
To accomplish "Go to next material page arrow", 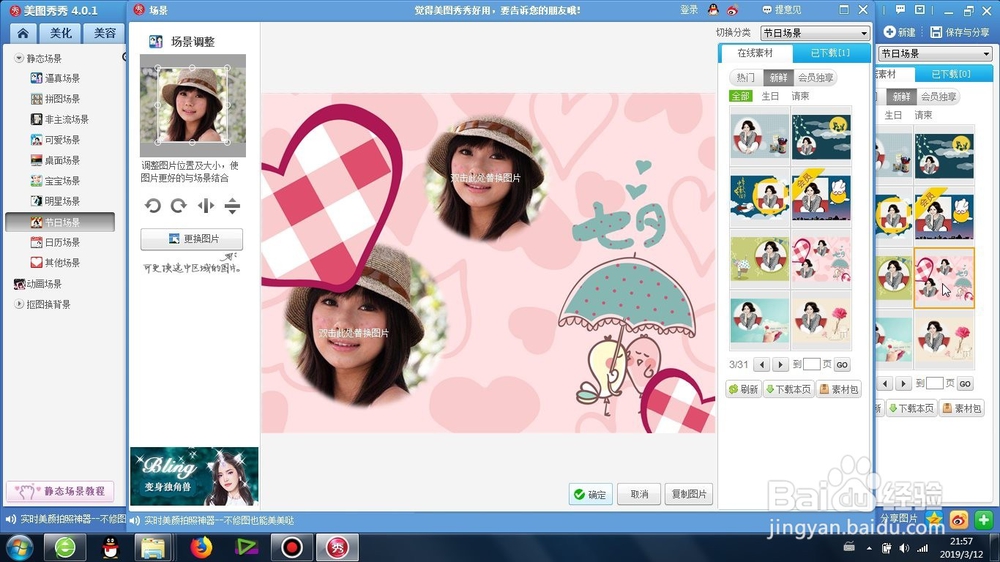I will pyautogui.click(x=780, y=365).
